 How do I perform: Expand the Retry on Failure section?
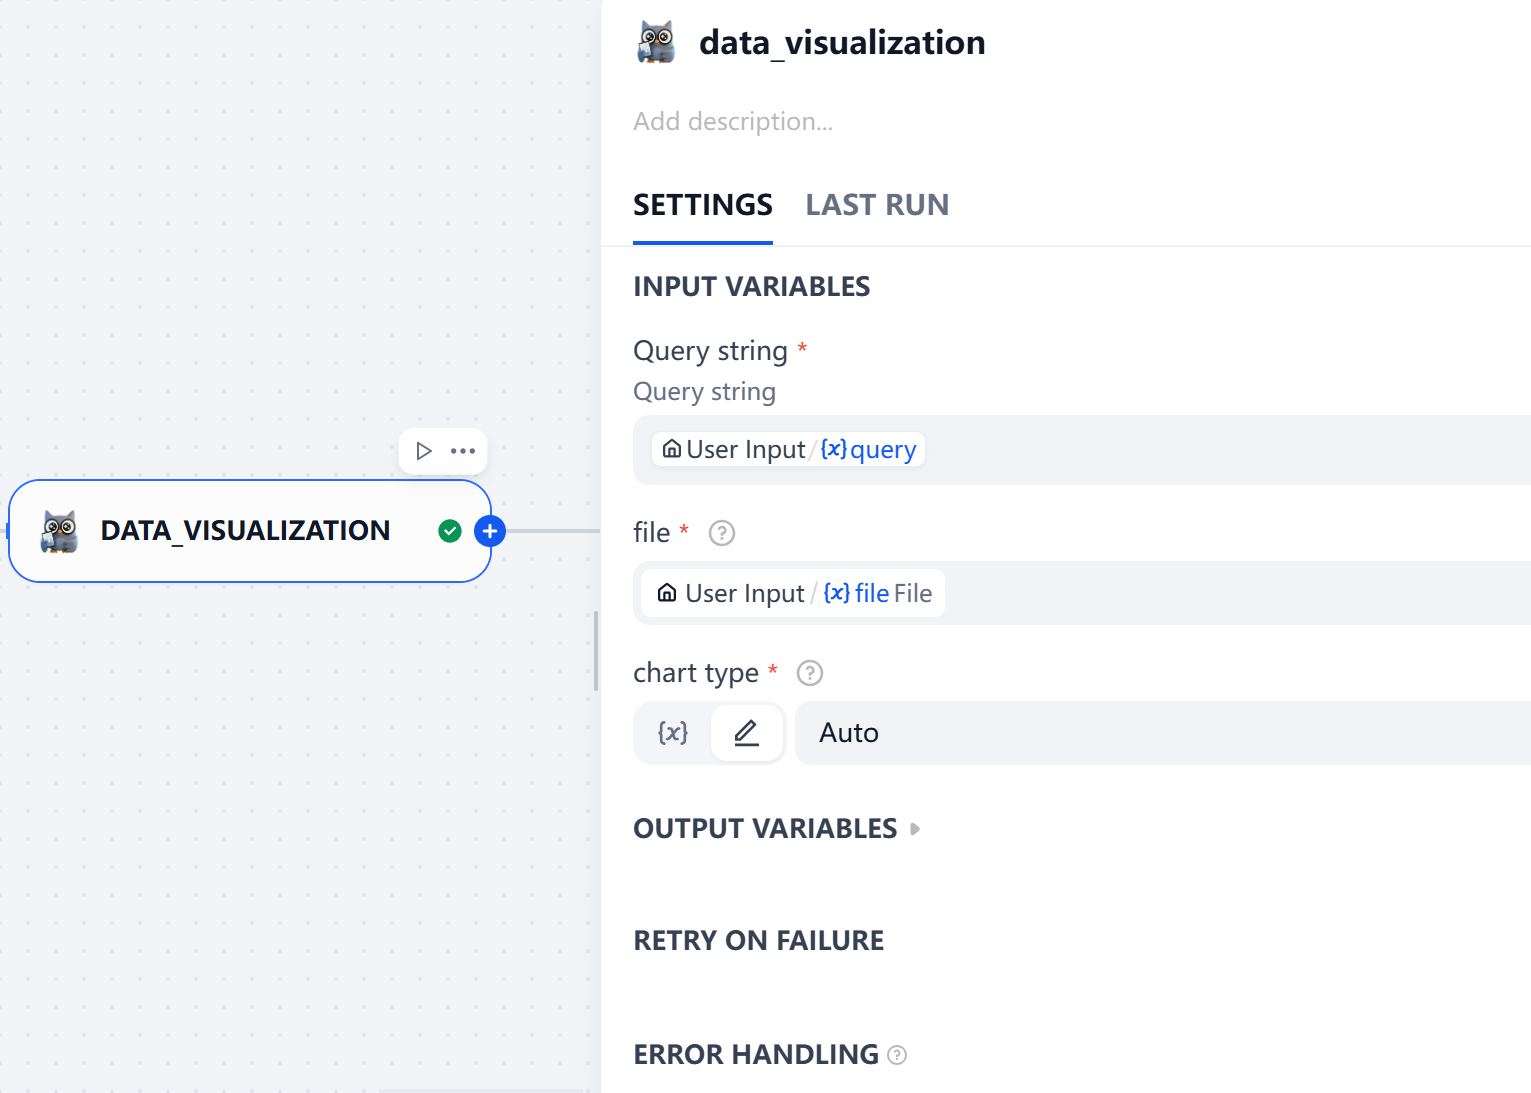(758, 941)
